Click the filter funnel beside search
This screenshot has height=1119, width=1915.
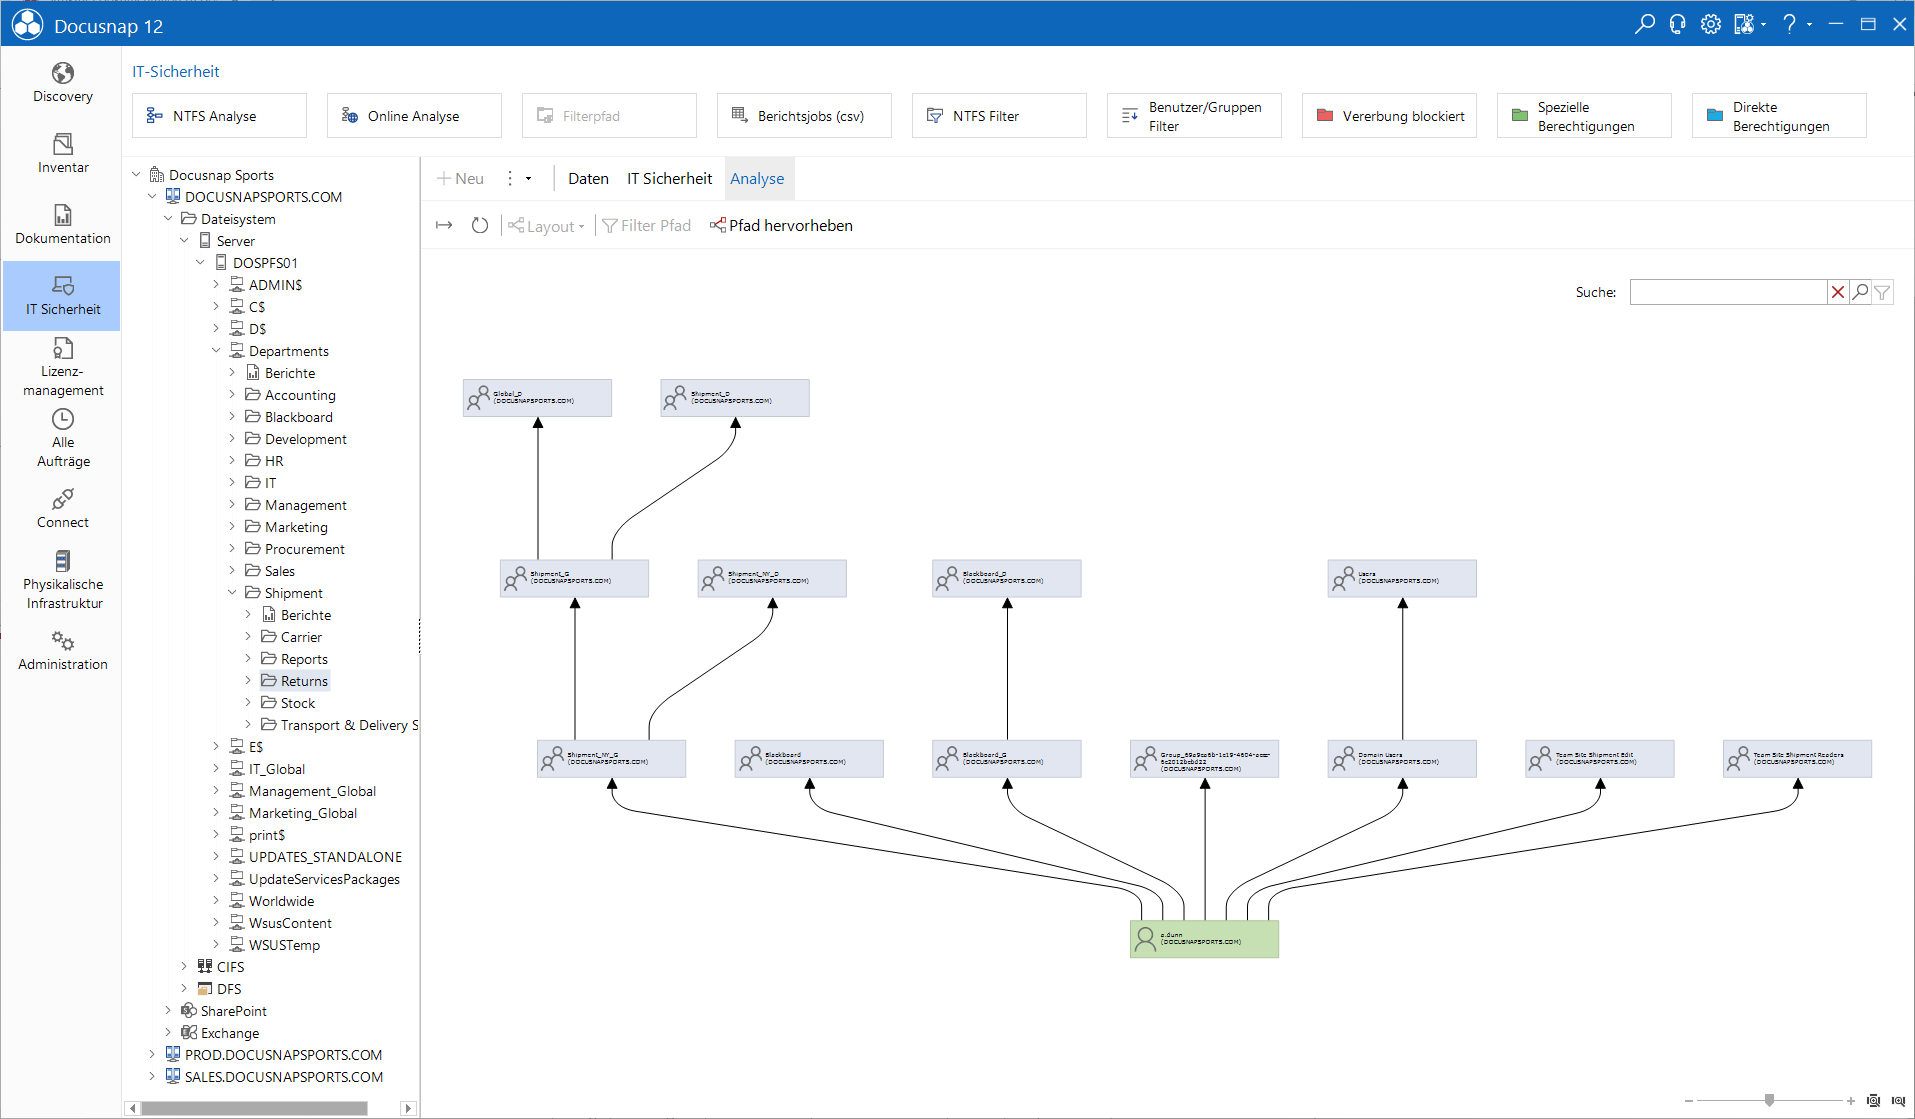coord(1882,292)
